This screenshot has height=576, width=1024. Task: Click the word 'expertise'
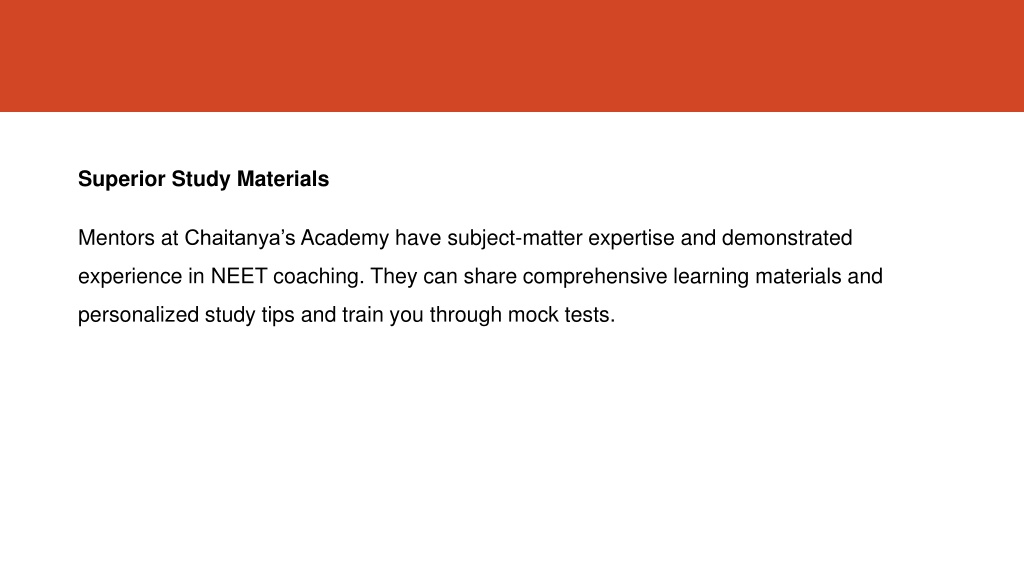[x=632, y=238]
